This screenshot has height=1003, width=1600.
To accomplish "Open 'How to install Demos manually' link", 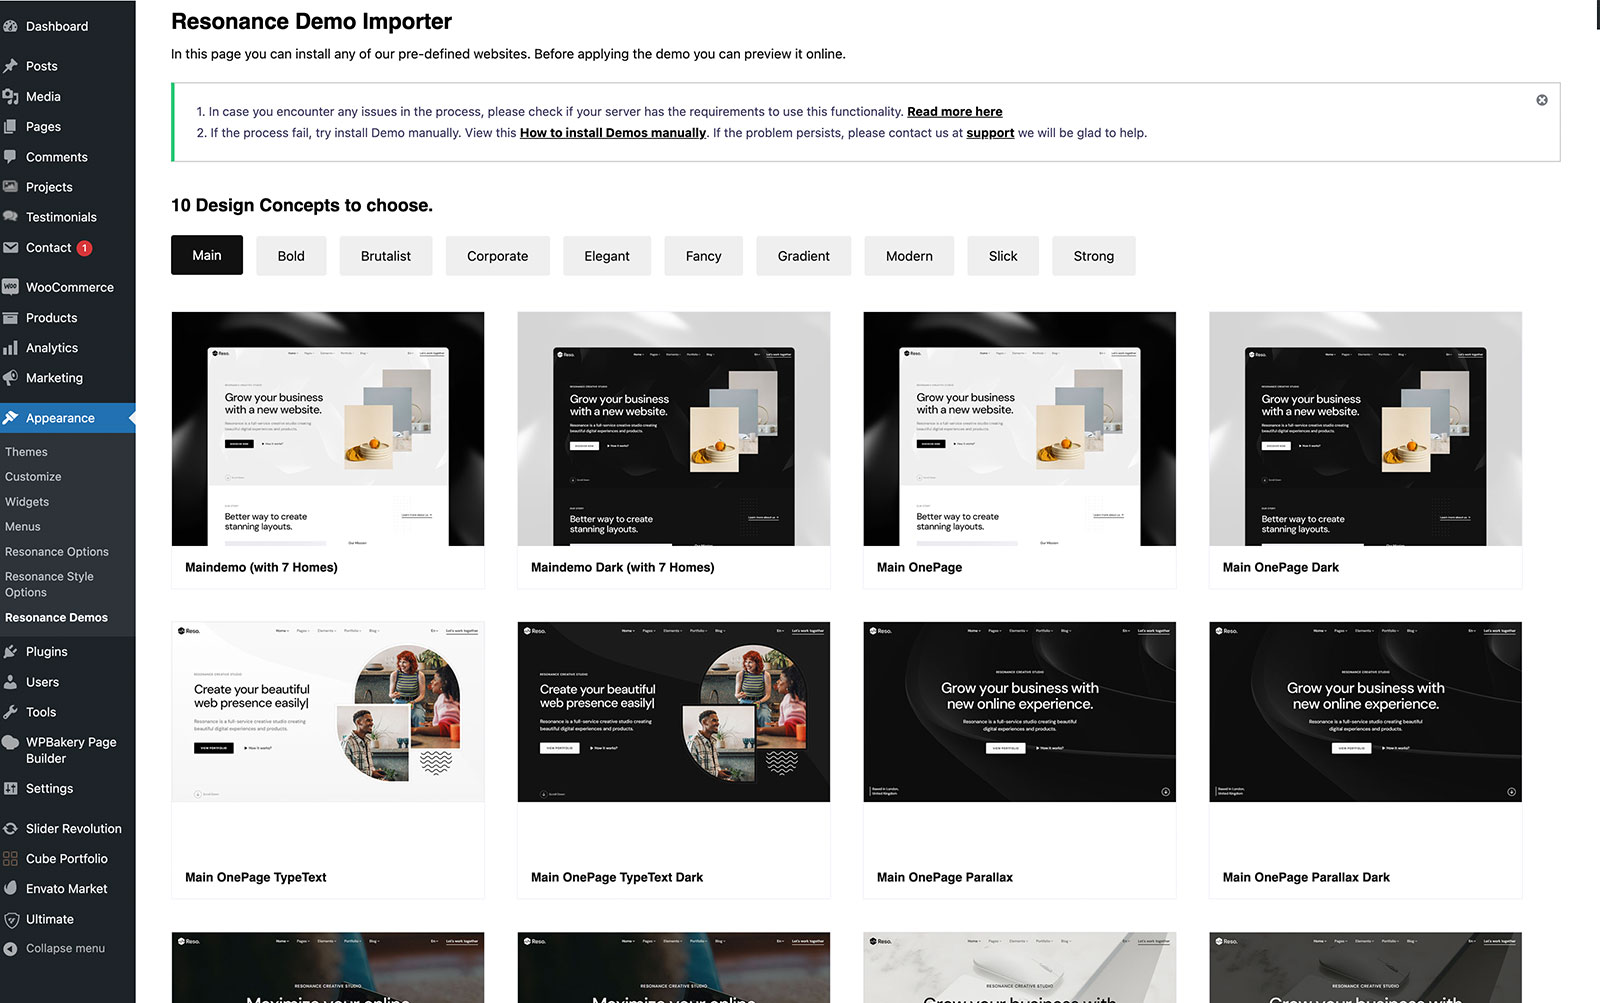I will [x=612, y=133].
